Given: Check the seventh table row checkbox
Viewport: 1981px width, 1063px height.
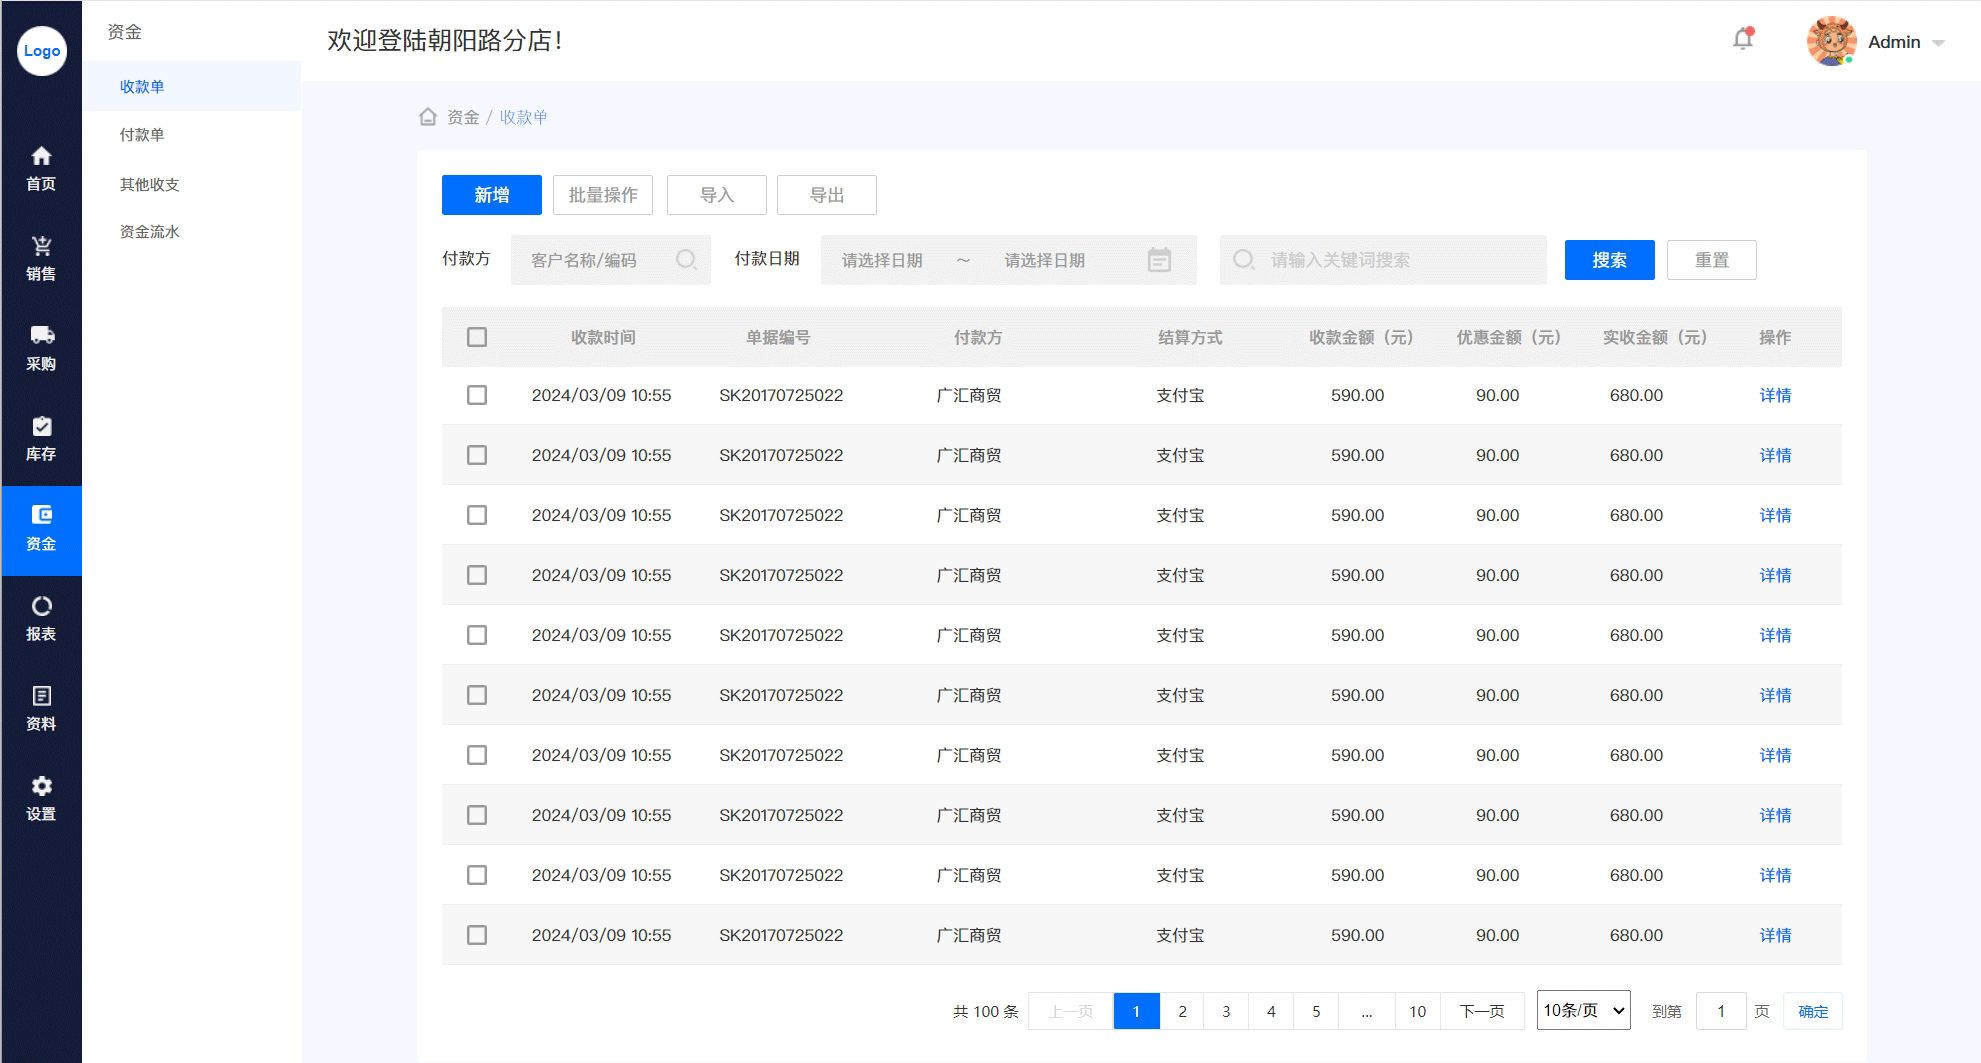Looking at the screenshot, I should tap(477, 755).
